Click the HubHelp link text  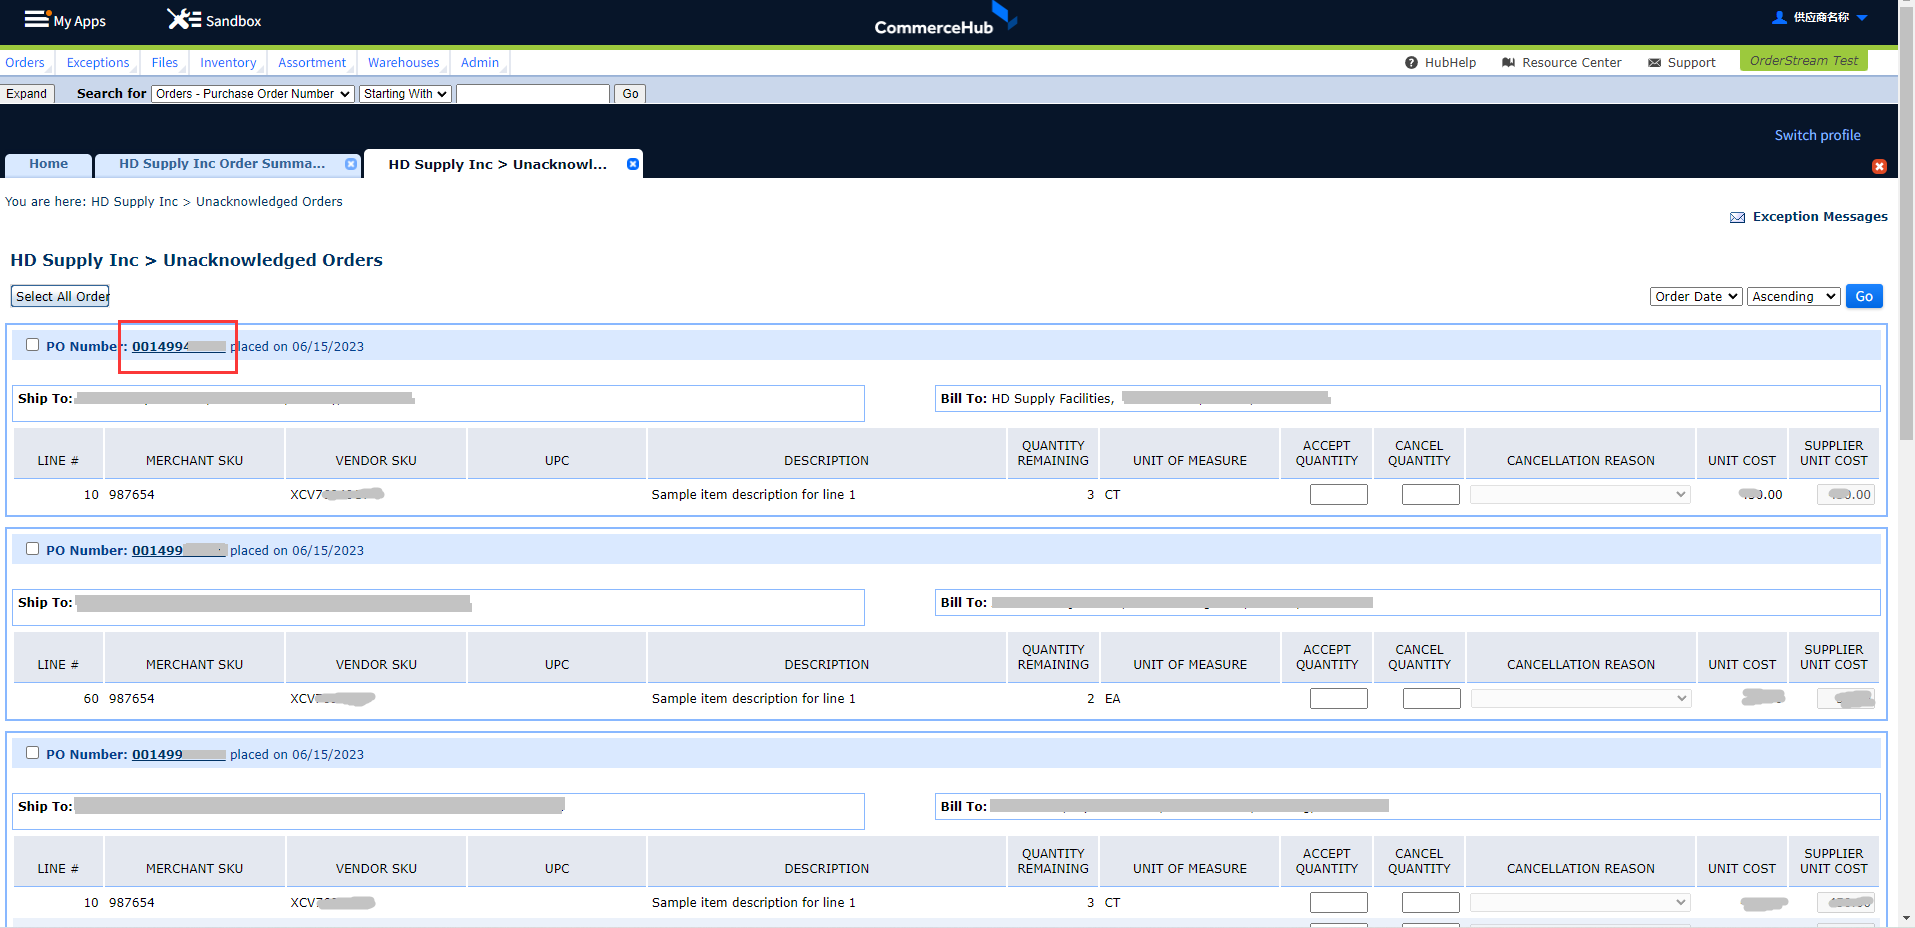pyautogui.click(x=1450, y=62)
